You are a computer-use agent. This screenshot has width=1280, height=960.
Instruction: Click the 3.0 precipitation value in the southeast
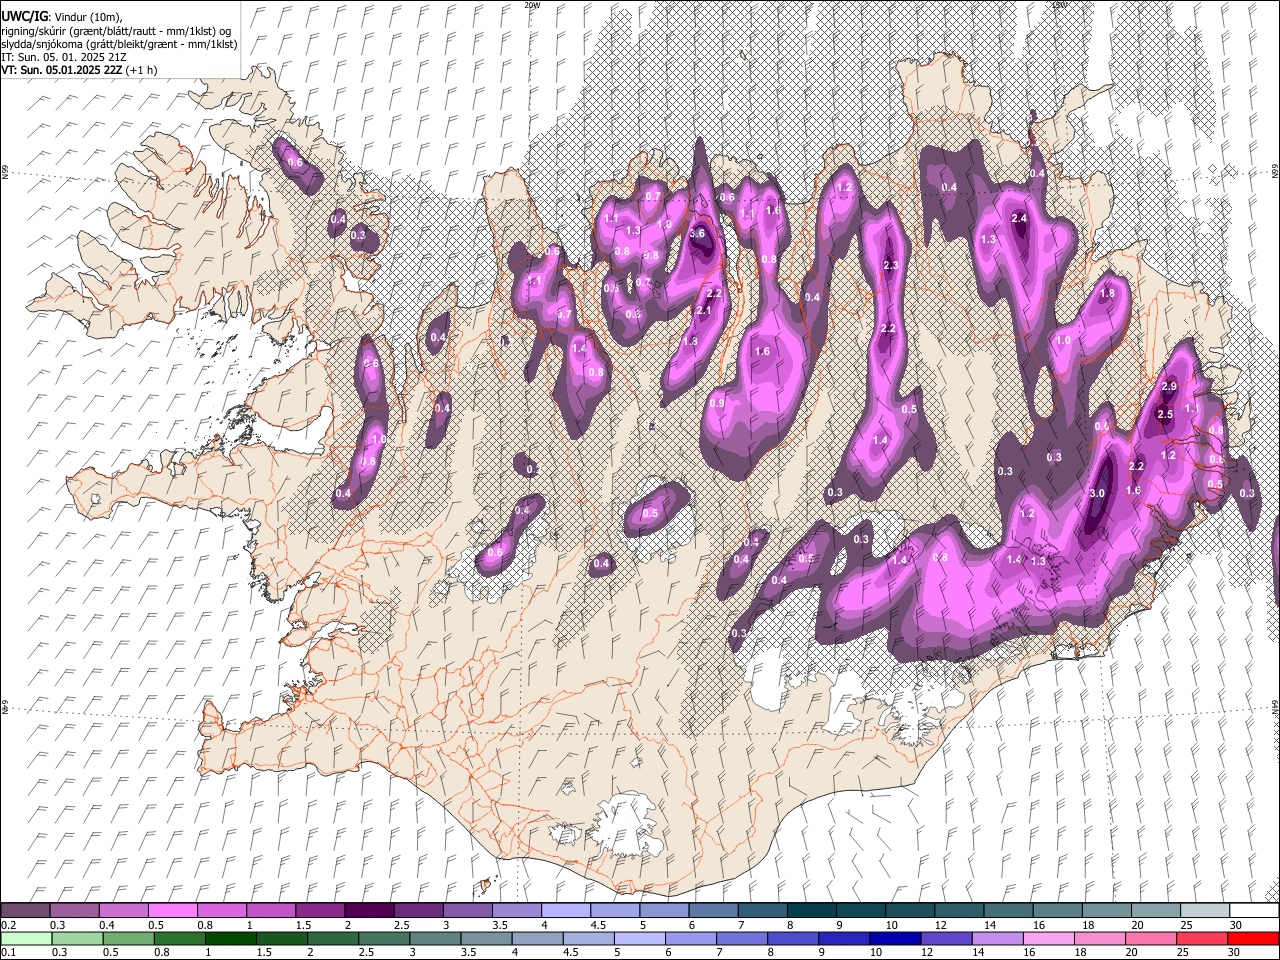coord(1097,493)
